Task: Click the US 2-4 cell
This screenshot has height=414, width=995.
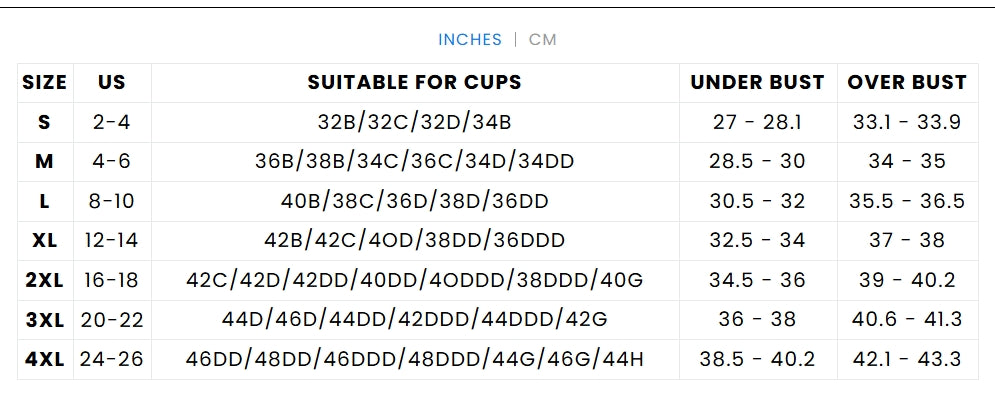Action: coord(112,122)
